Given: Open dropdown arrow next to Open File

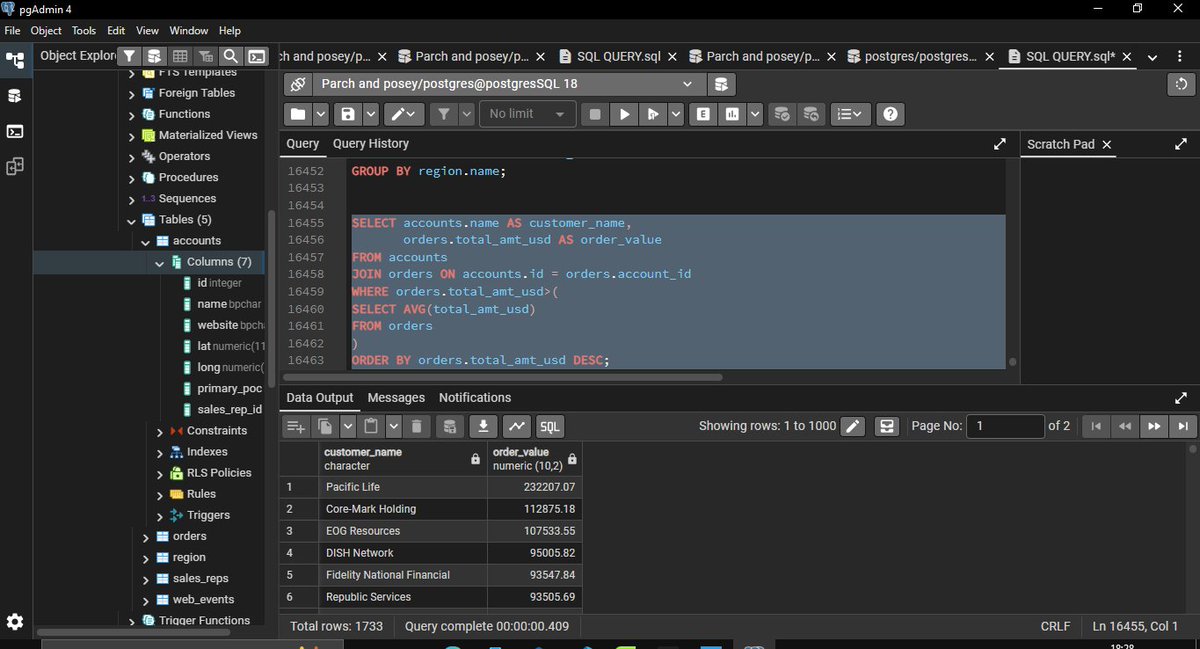Looking at the screenshot, I should [x=321, y=114].
